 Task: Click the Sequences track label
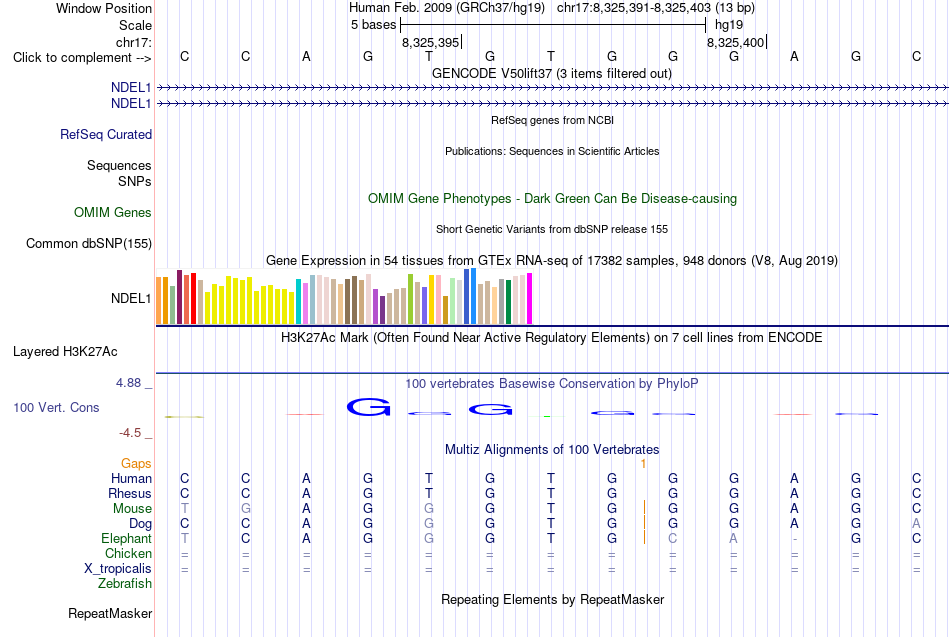pos(119,165)
